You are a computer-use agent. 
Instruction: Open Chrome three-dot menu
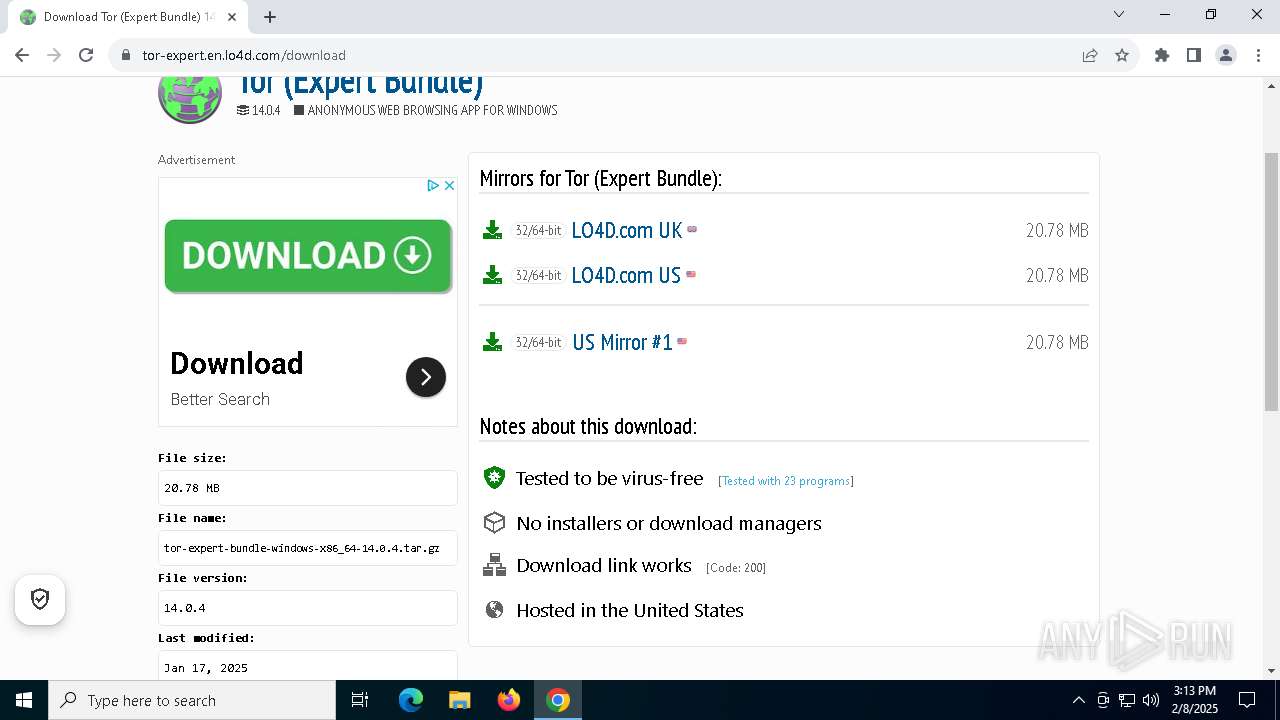tap(1257, 55)
